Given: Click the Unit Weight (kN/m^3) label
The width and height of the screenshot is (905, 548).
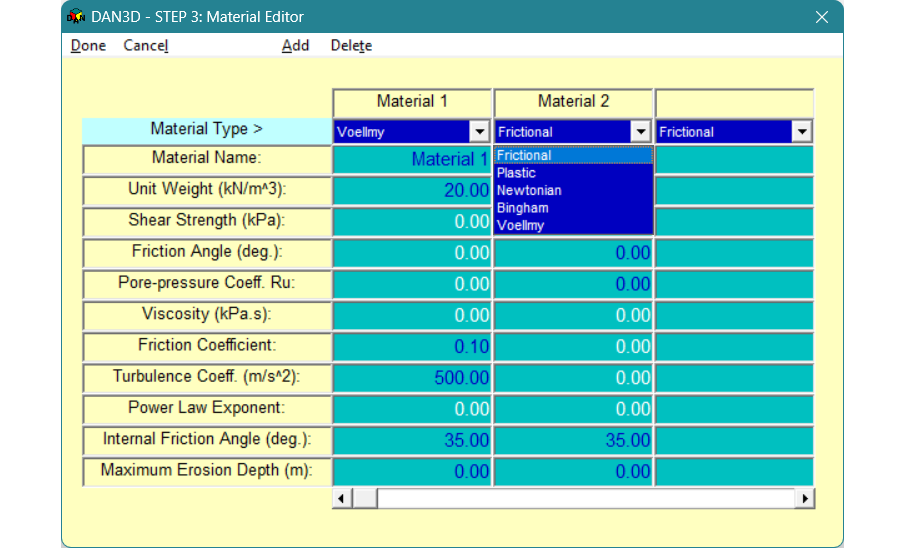Looking at the screenshot, I should point(207,190).
